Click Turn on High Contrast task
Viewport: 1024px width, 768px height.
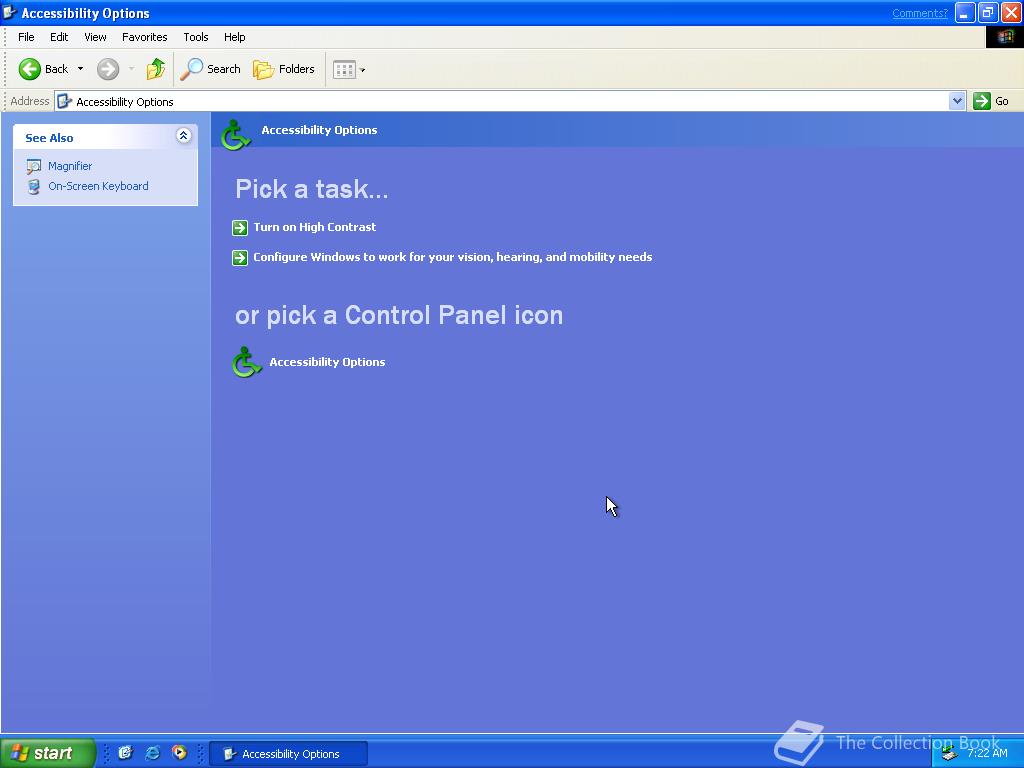[x=315, y=227]
